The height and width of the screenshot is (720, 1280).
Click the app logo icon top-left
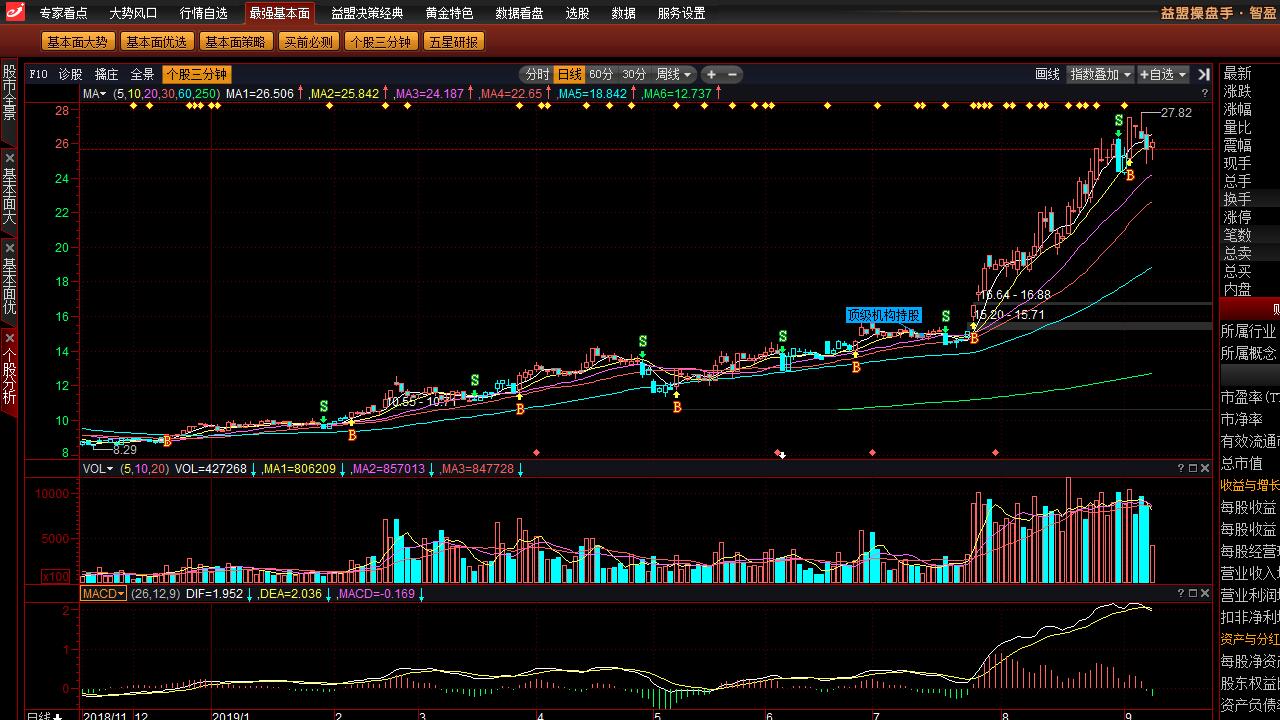click(x=14, y=13)
